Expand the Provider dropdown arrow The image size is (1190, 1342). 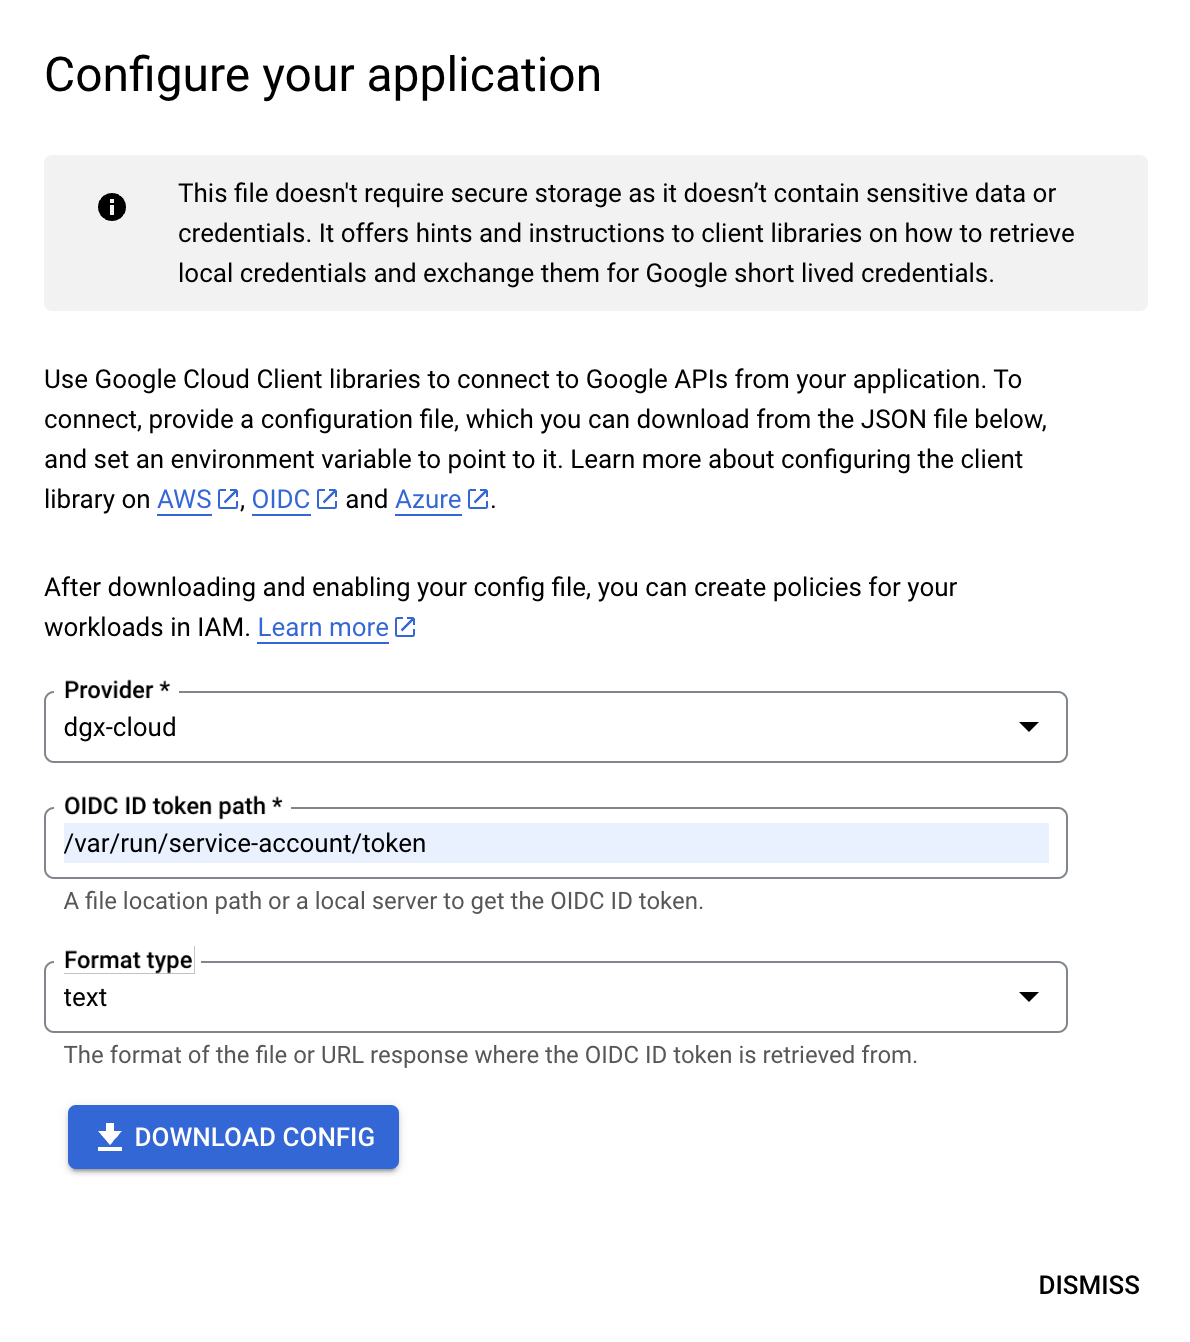pyautogui.click(x=1028, y=727)
